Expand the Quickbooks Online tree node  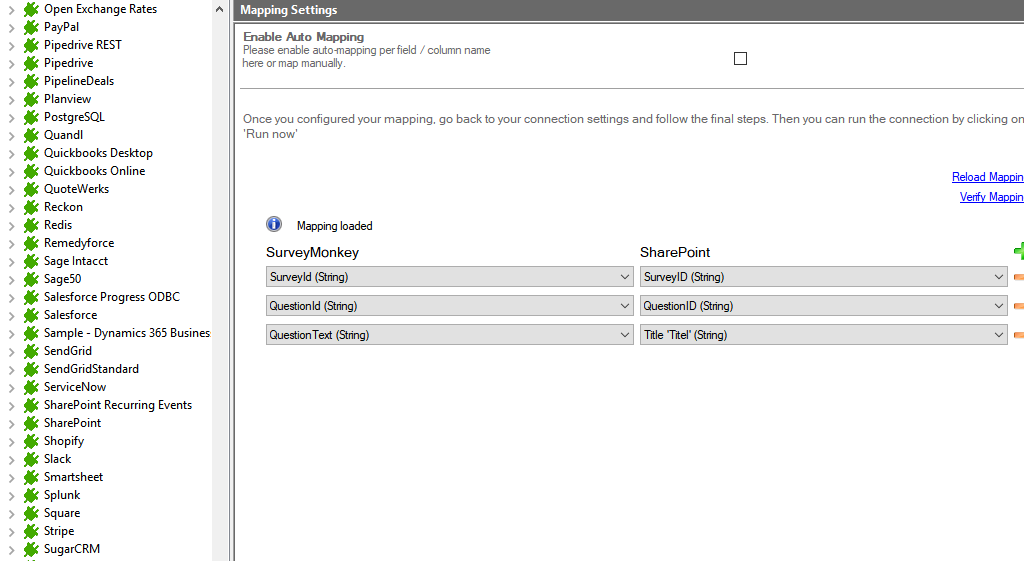tap(11, 171)
